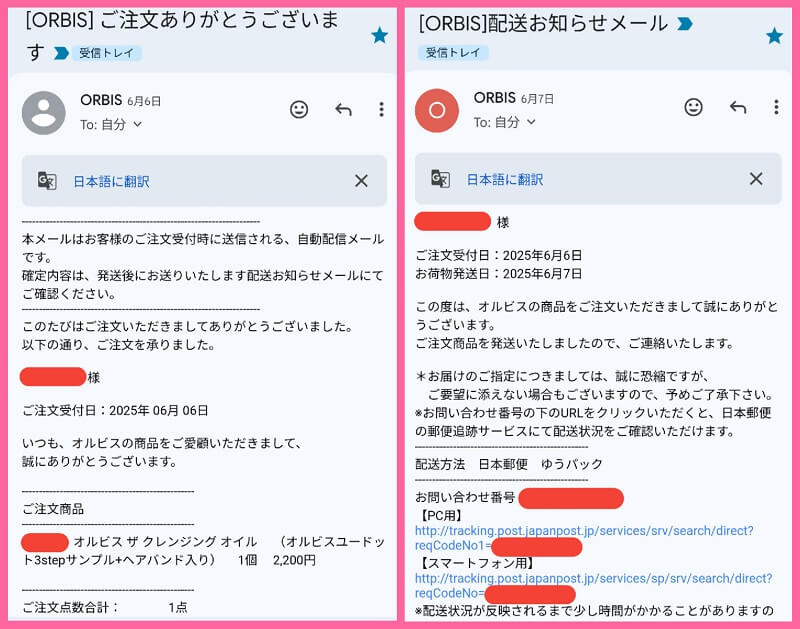Open PC Japan Post tracking link
The height and width of the screenshot is (629, 800).
tap(584, 538)
